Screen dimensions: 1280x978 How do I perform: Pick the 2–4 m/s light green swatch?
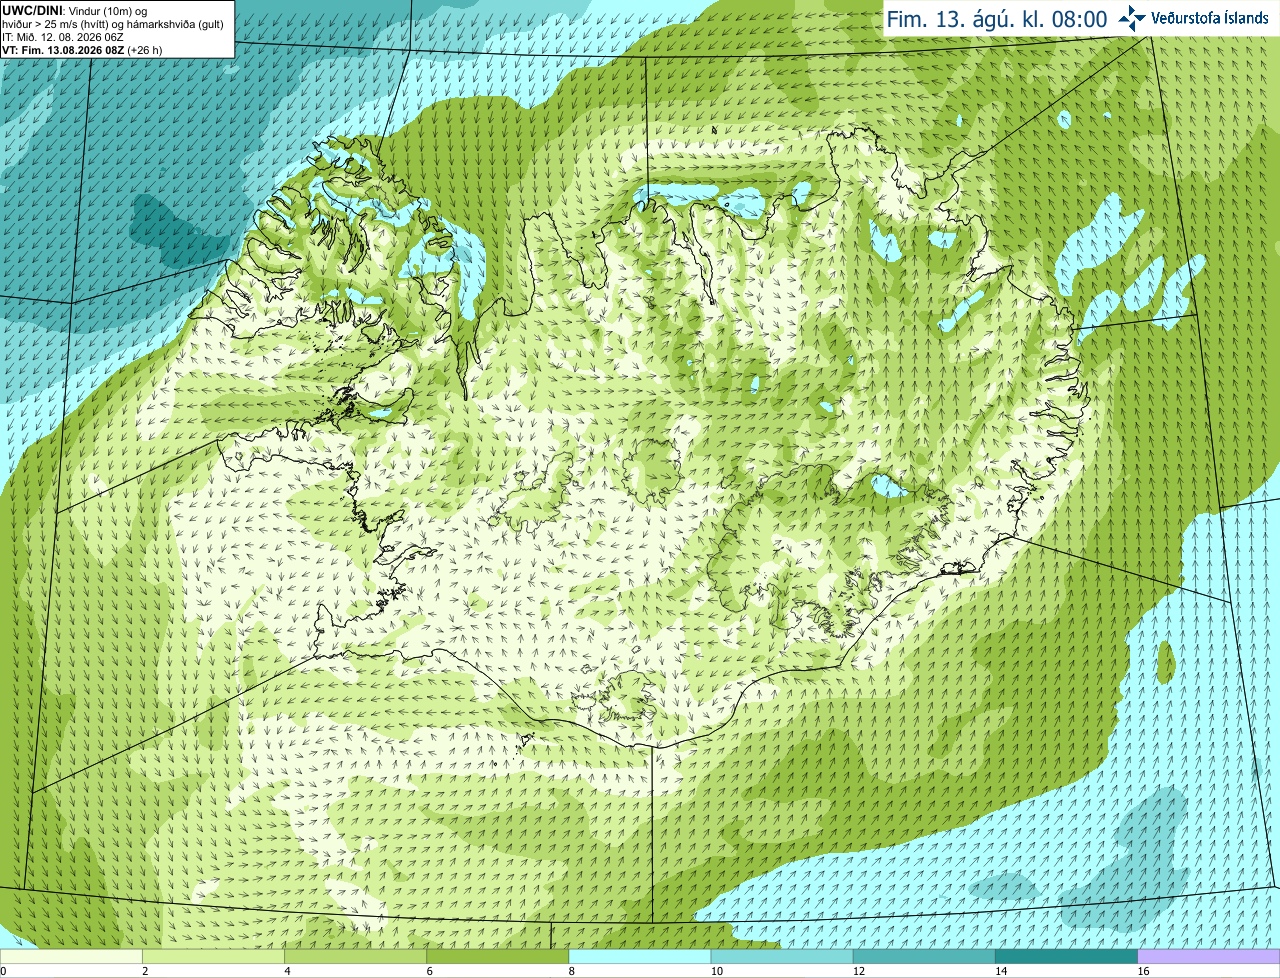click(x=213, y=956)
